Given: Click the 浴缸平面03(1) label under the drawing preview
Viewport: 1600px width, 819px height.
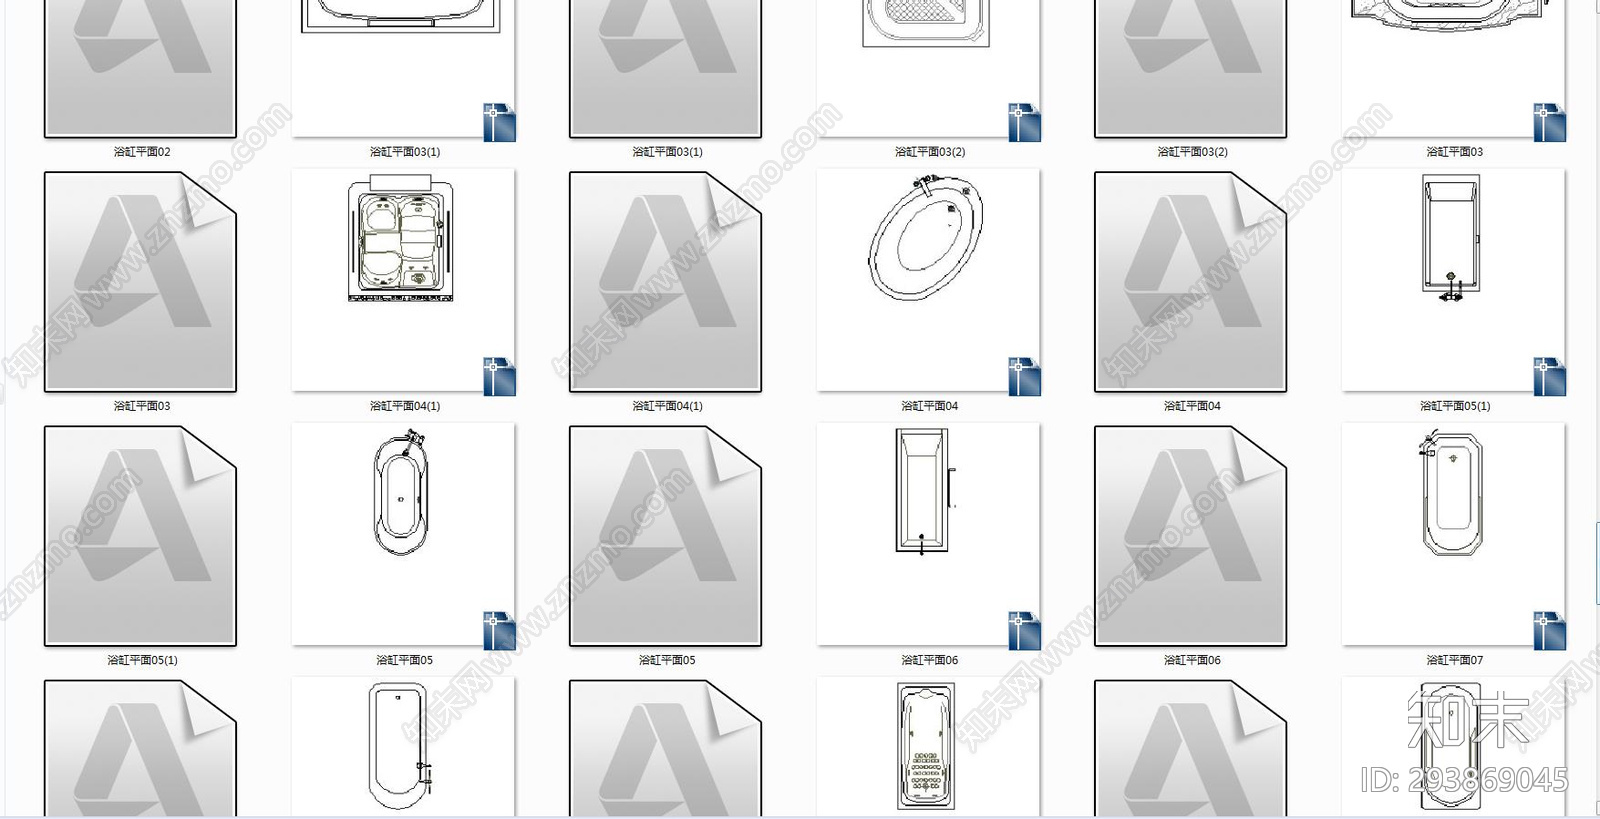Looking at the screenshot, I should 405,152.
